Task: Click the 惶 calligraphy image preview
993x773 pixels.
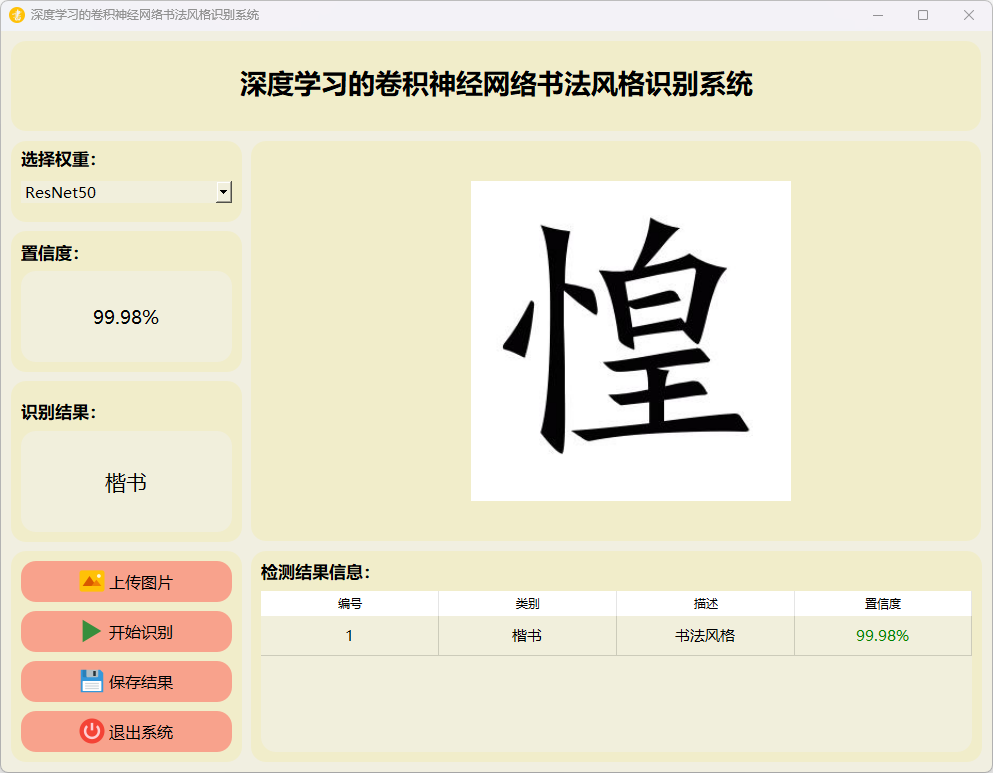Action: click(630, 340)
